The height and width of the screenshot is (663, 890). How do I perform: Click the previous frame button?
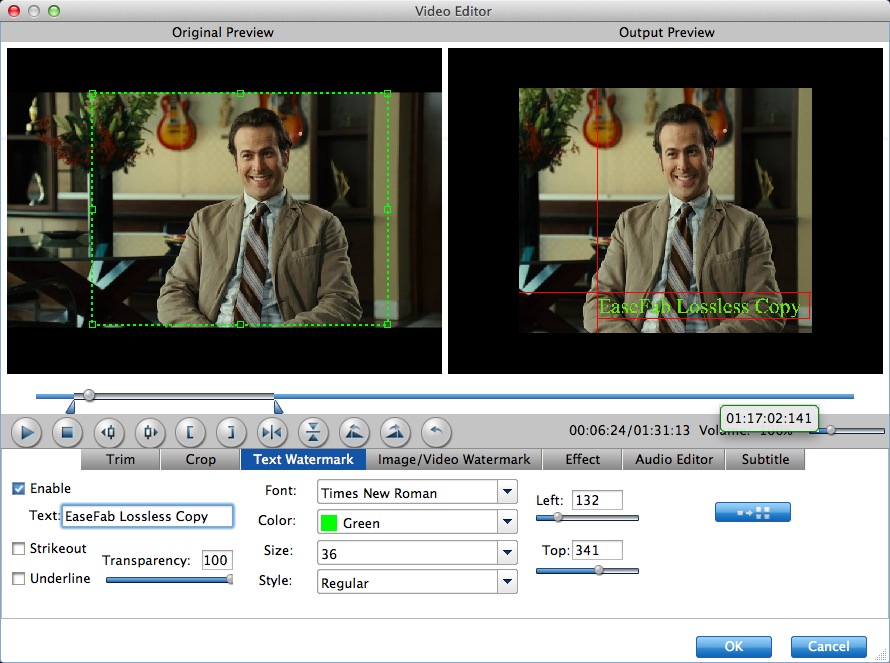pyautogui.click(x=109, y=433)
